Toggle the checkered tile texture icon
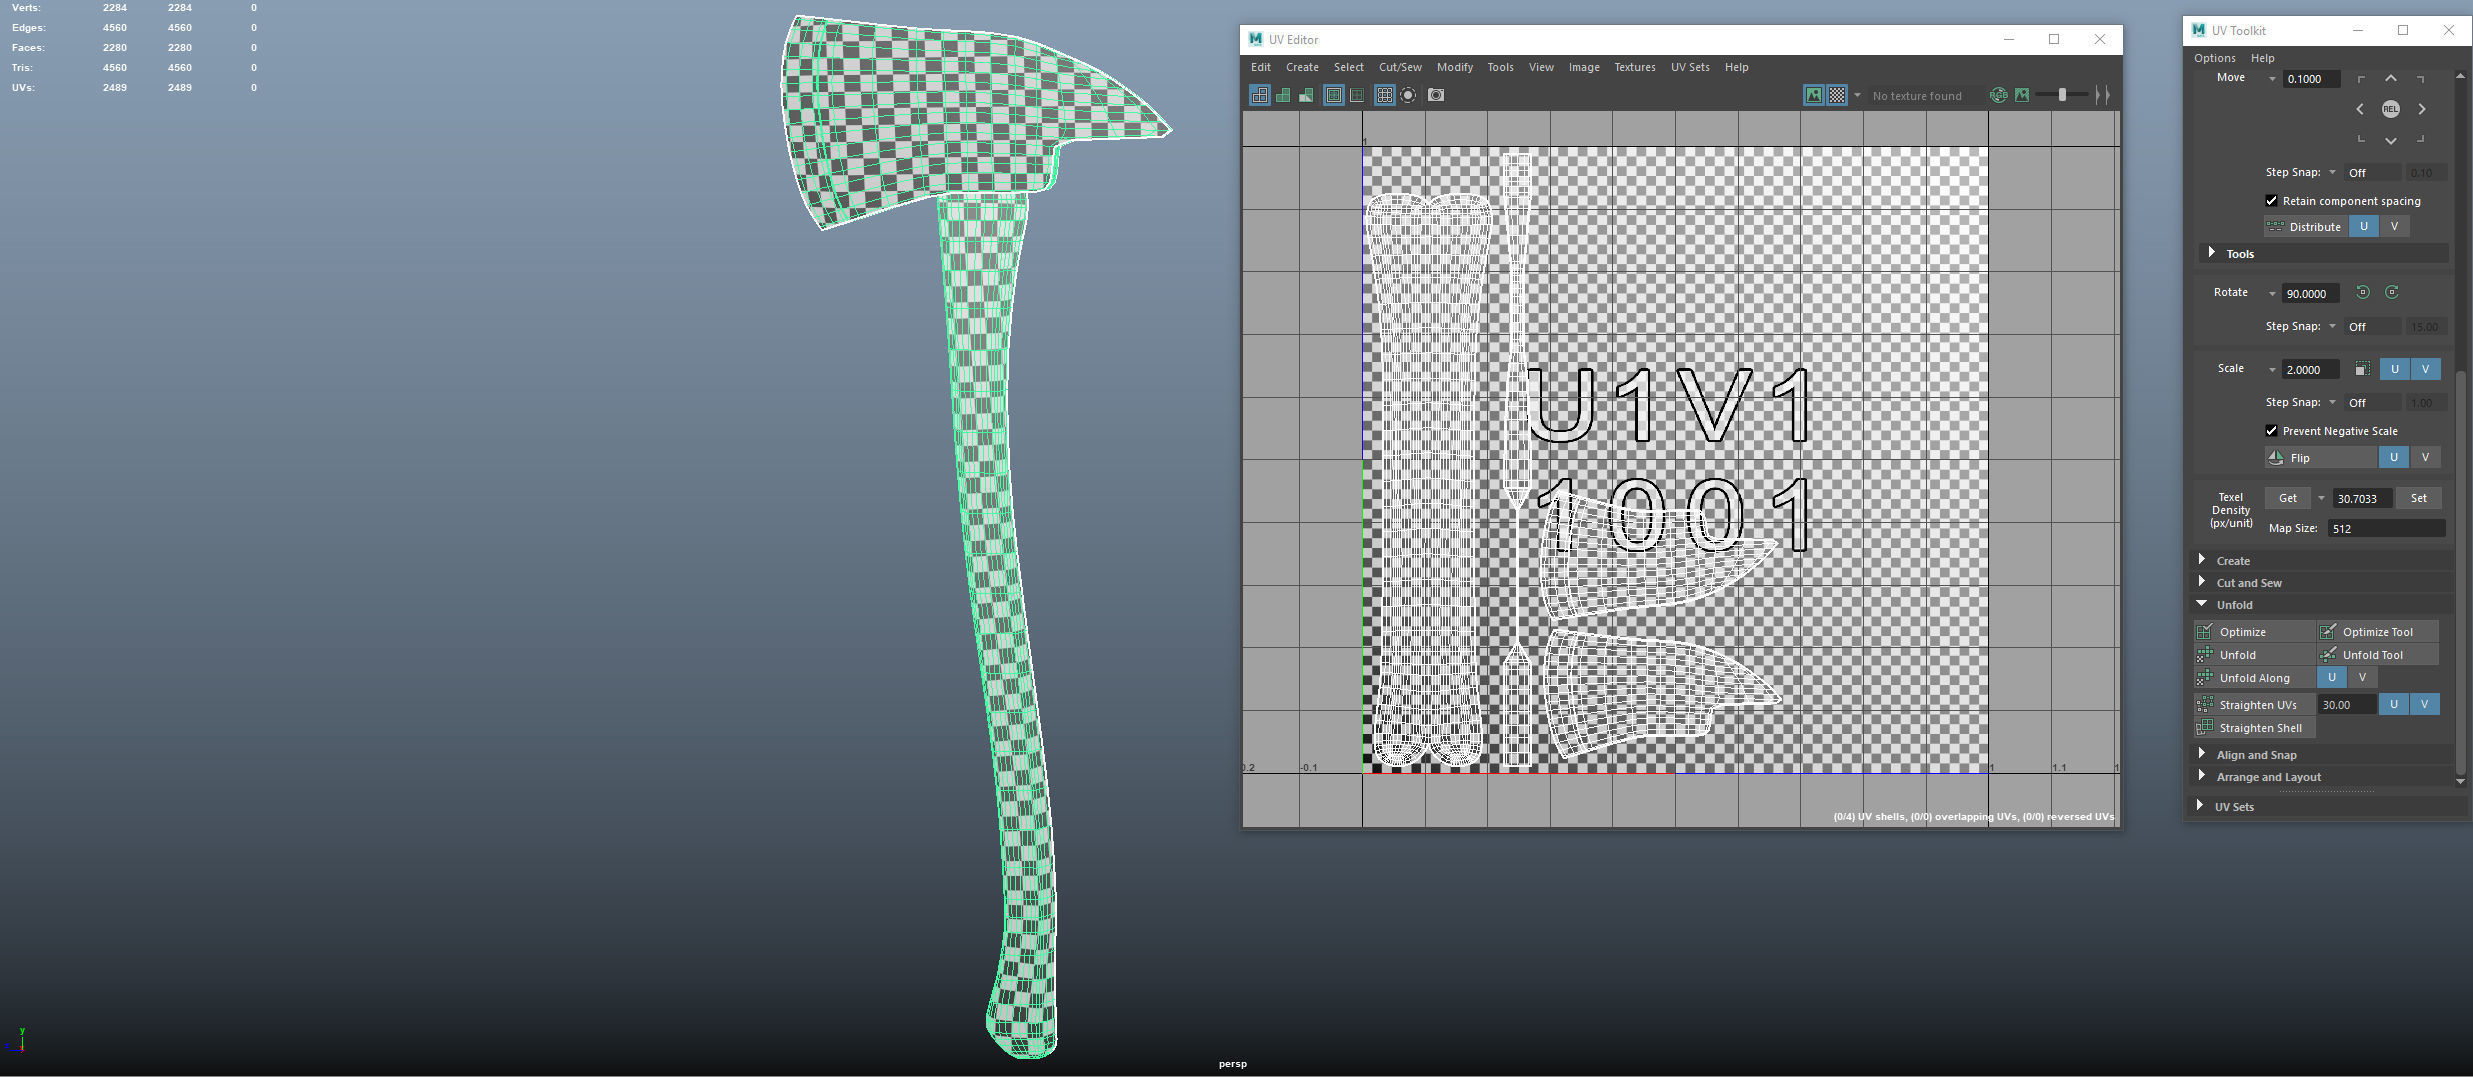Viewport: 2473px width, 1077px height. [1837, 95]
